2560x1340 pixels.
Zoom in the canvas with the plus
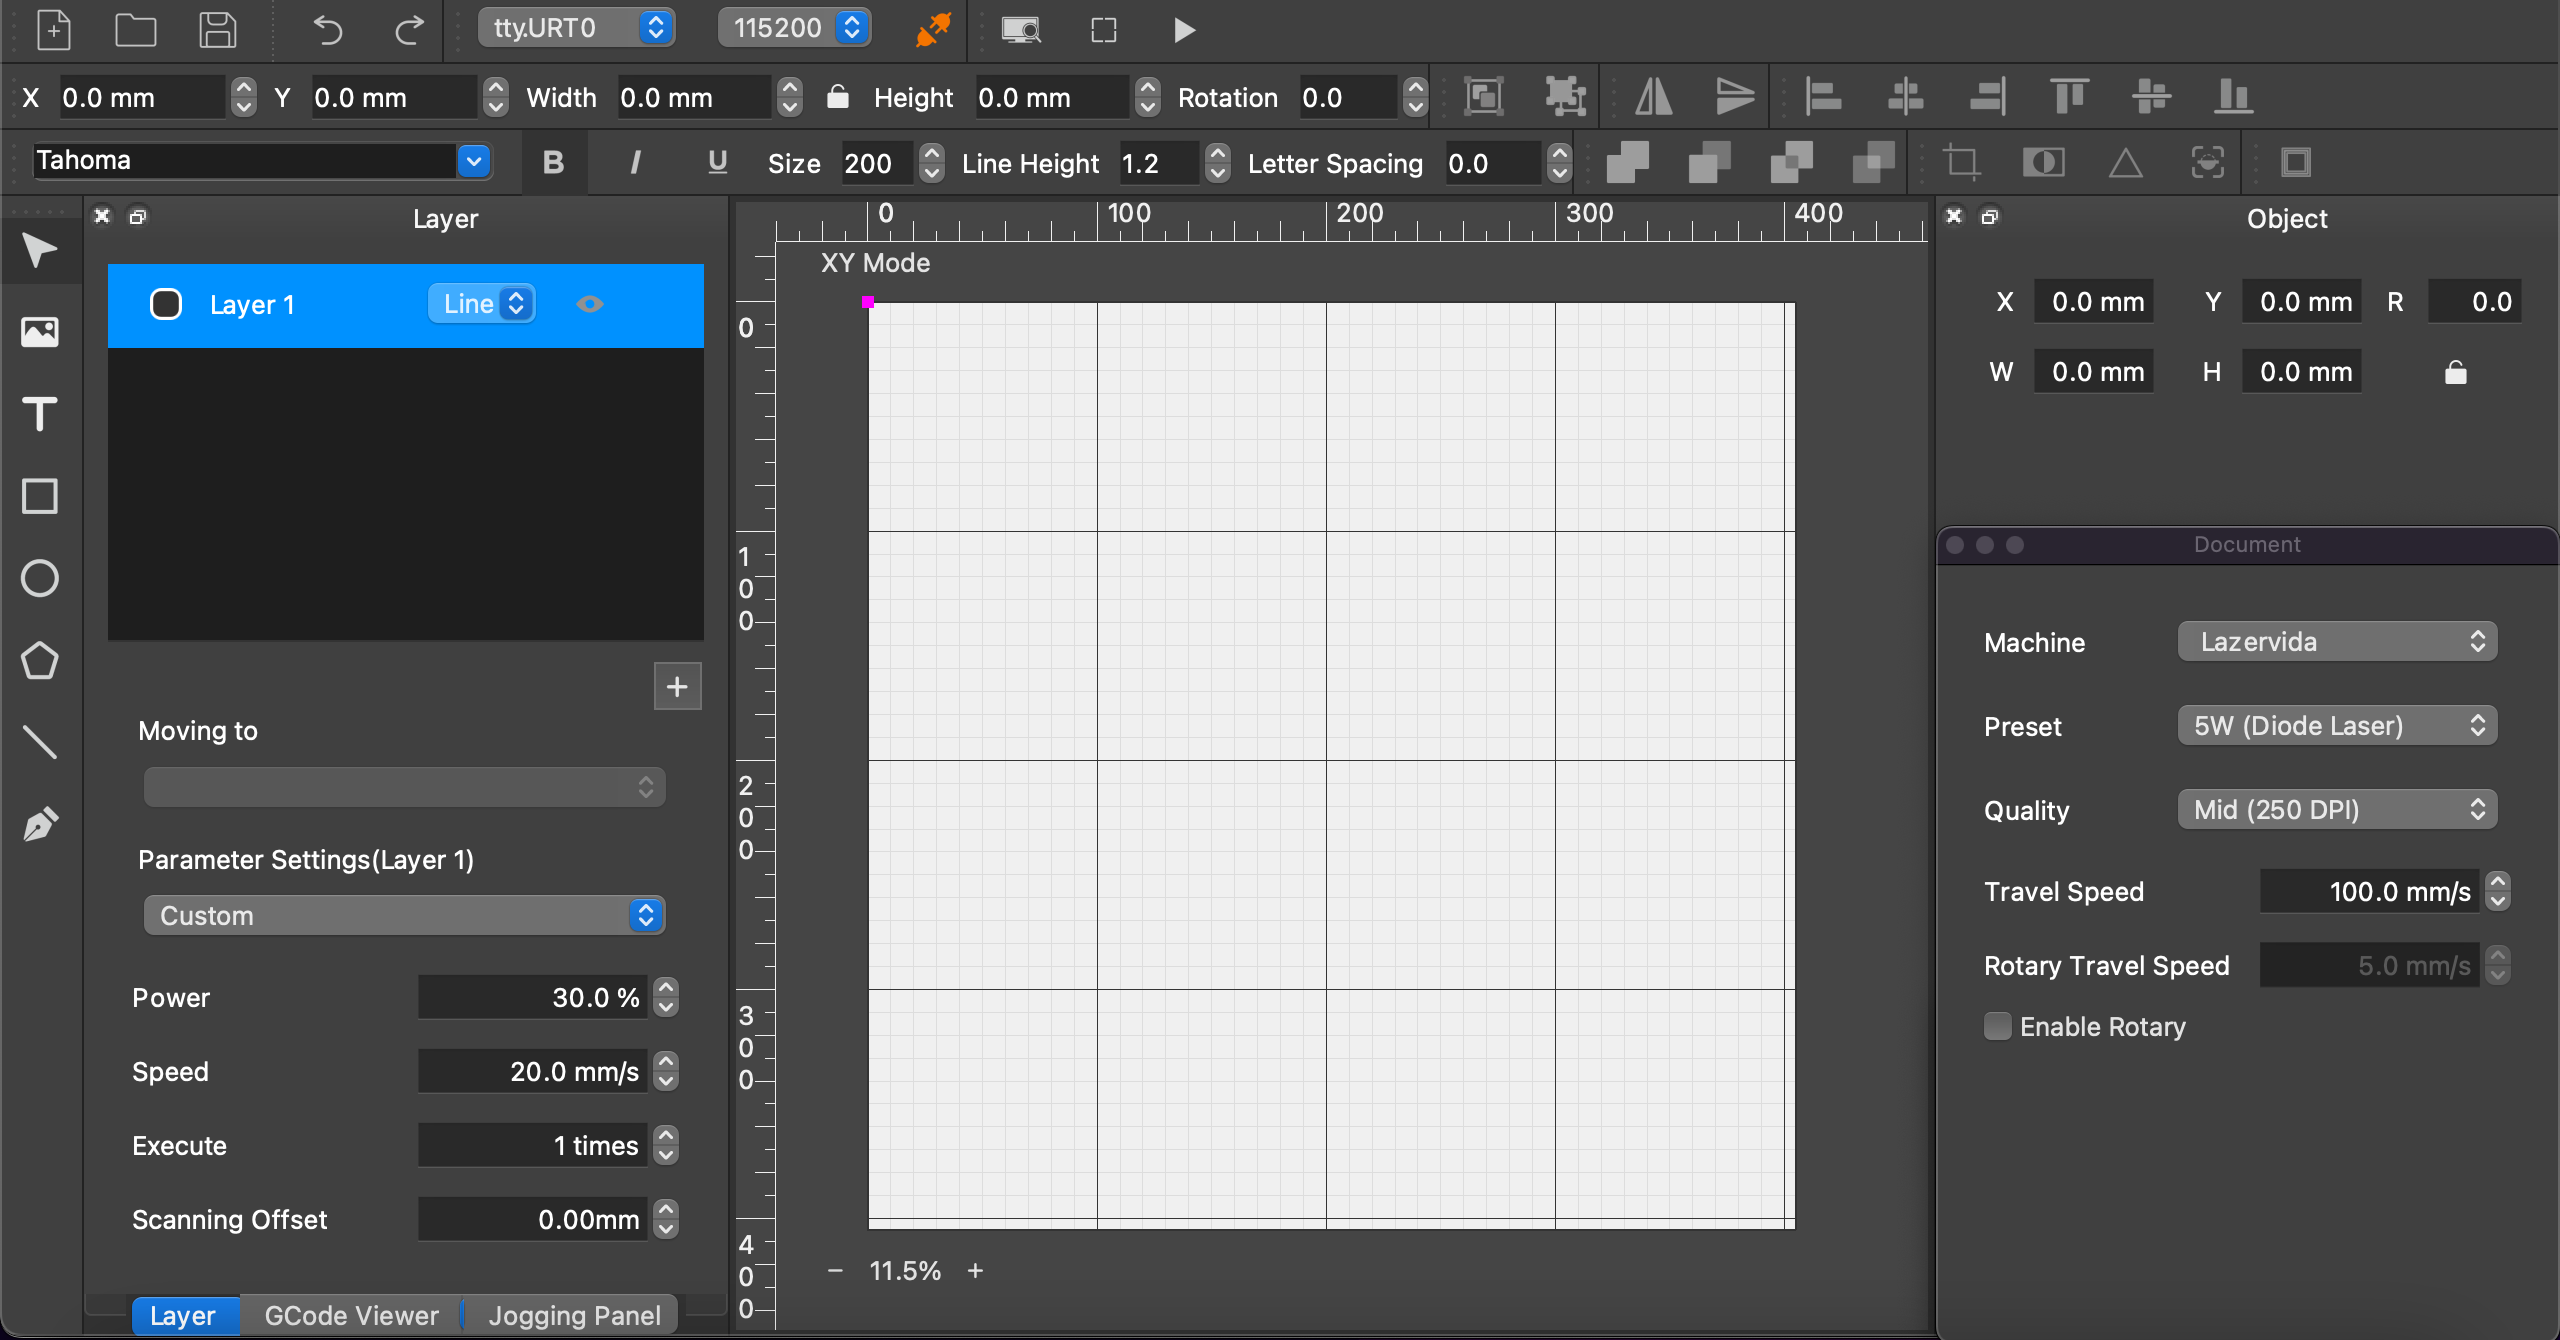tap(976, 1270)
